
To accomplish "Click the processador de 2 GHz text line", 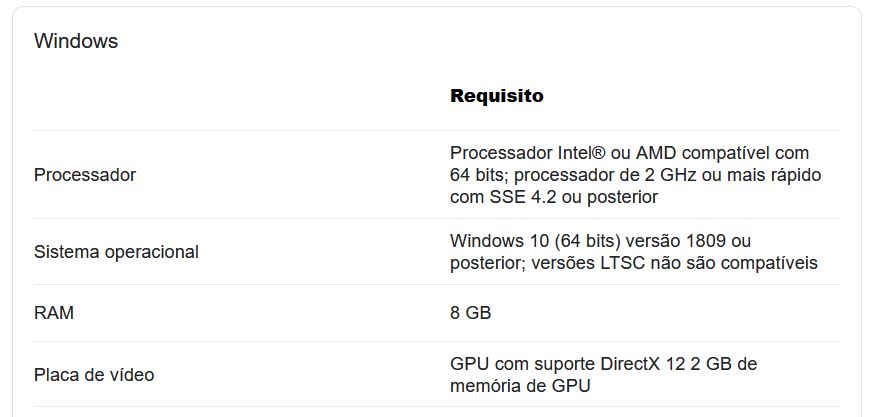I will (636, 175).
